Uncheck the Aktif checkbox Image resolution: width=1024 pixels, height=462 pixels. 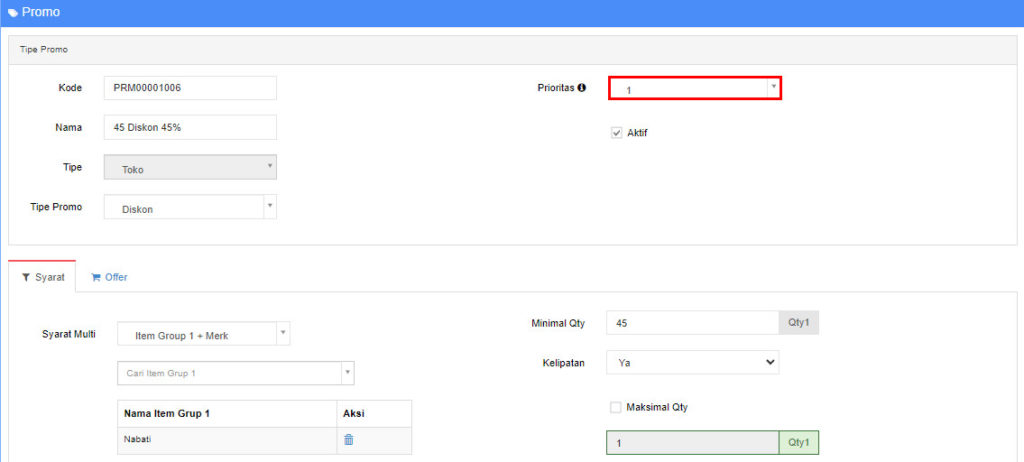click(x=616, y=133)
